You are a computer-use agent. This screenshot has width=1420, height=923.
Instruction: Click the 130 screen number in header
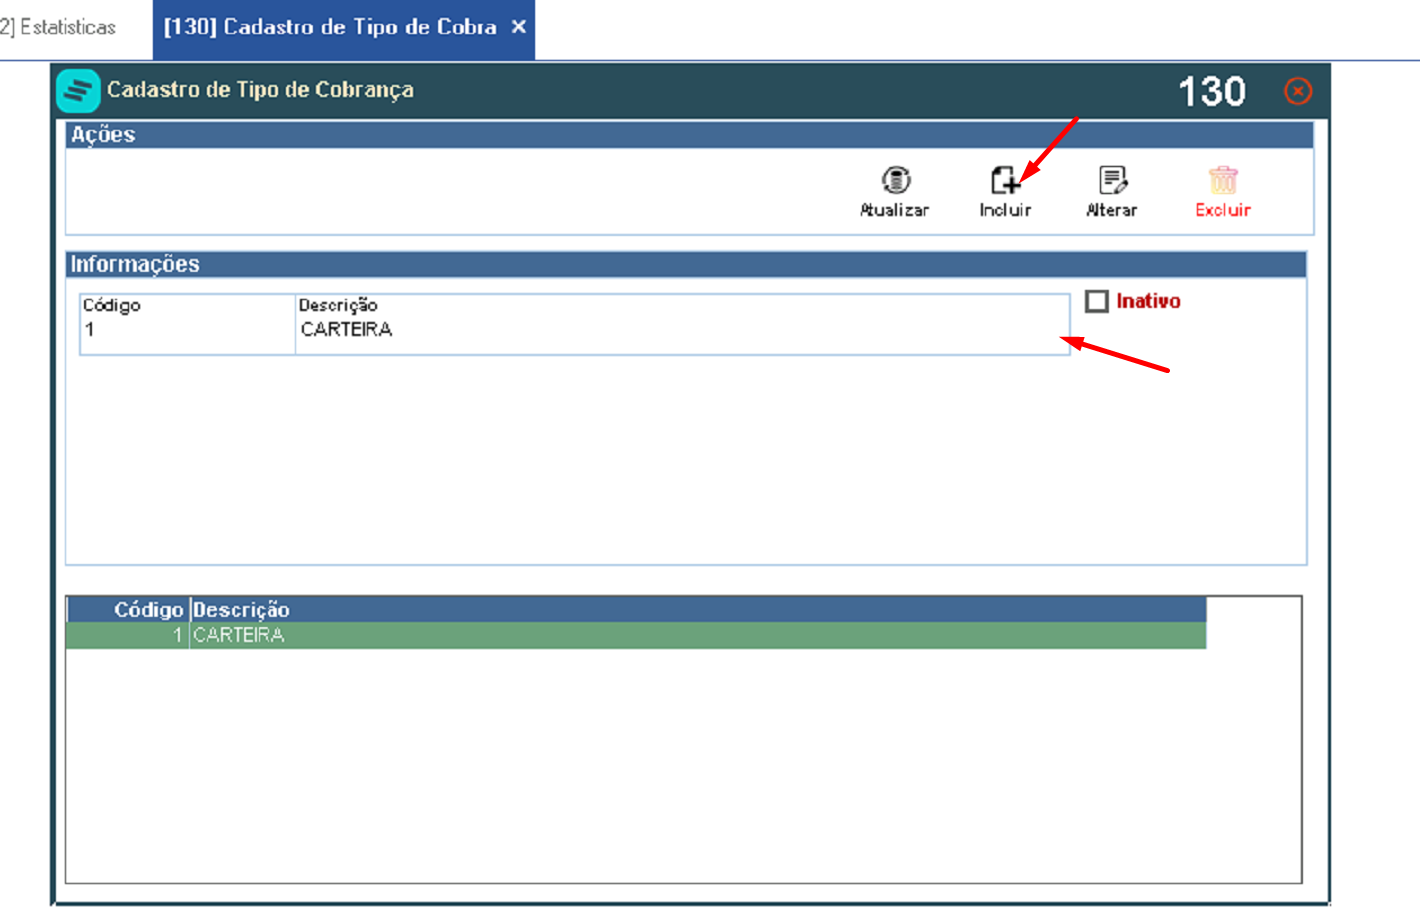click(x=1212, y=92)
